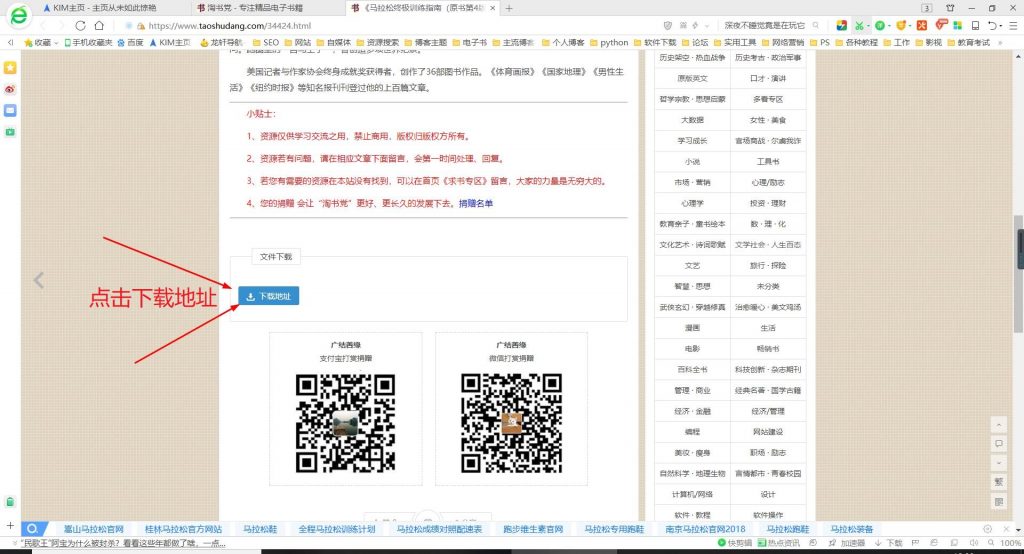Click the WeChat donation QR code
Viewport: 1024px width, 554px height.
pyautogui.click(x=511, y=423)
